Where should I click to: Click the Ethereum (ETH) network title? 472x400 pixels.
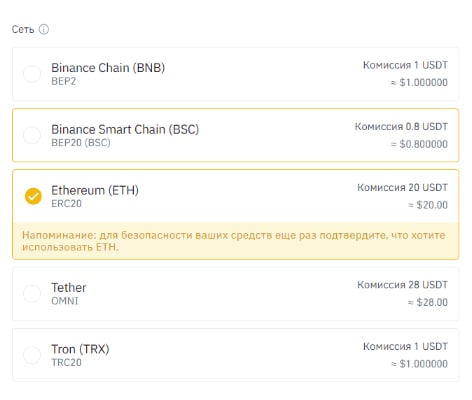click(x=95, y=190)
